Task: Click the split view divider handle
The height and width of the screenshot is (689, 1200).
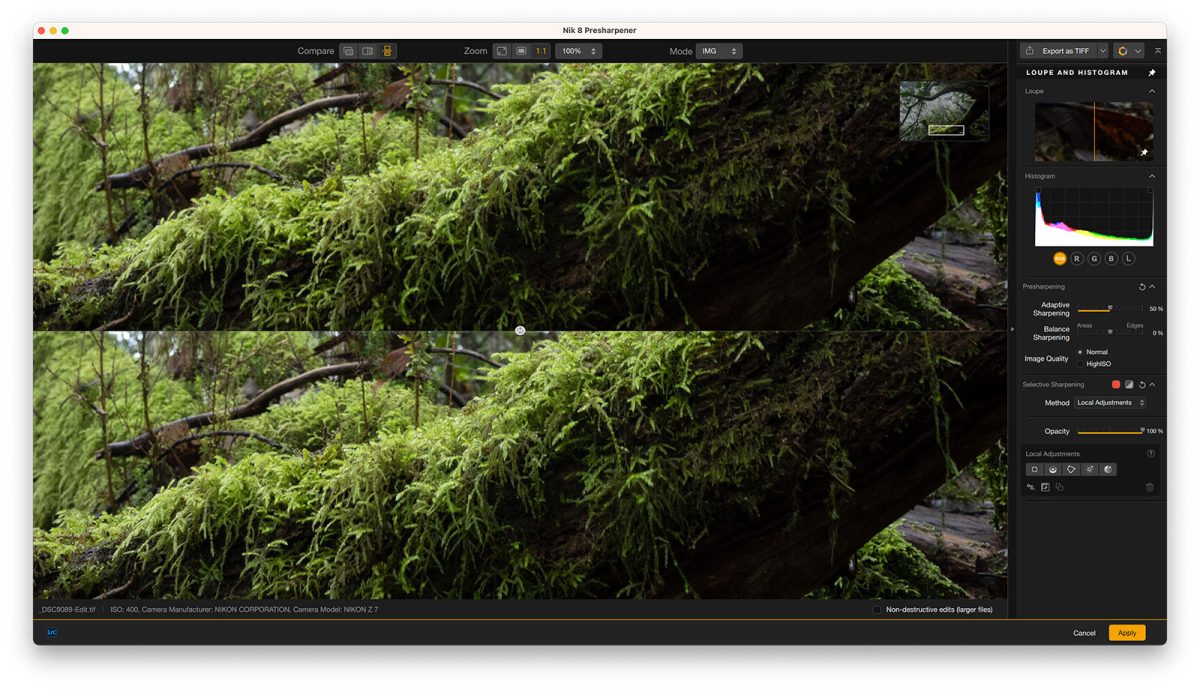Action: coord(520,330)
